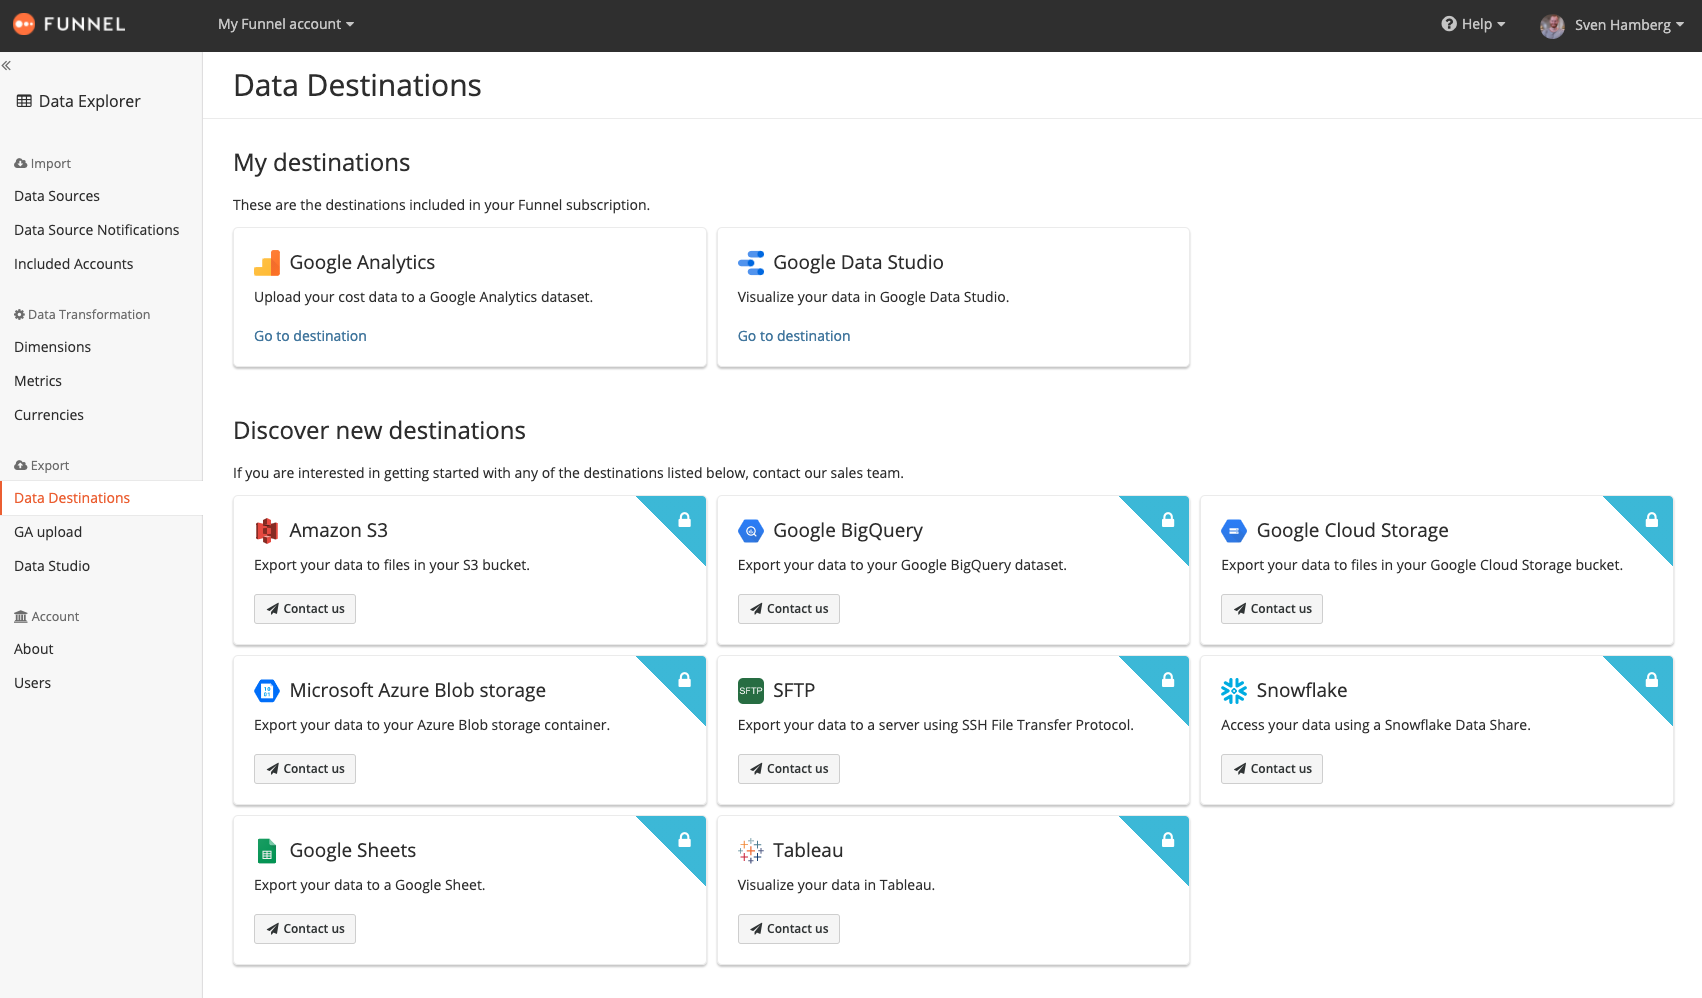Click the Google Analytics logo icon
Screen dimensions: 1702x998
point(267,263)
